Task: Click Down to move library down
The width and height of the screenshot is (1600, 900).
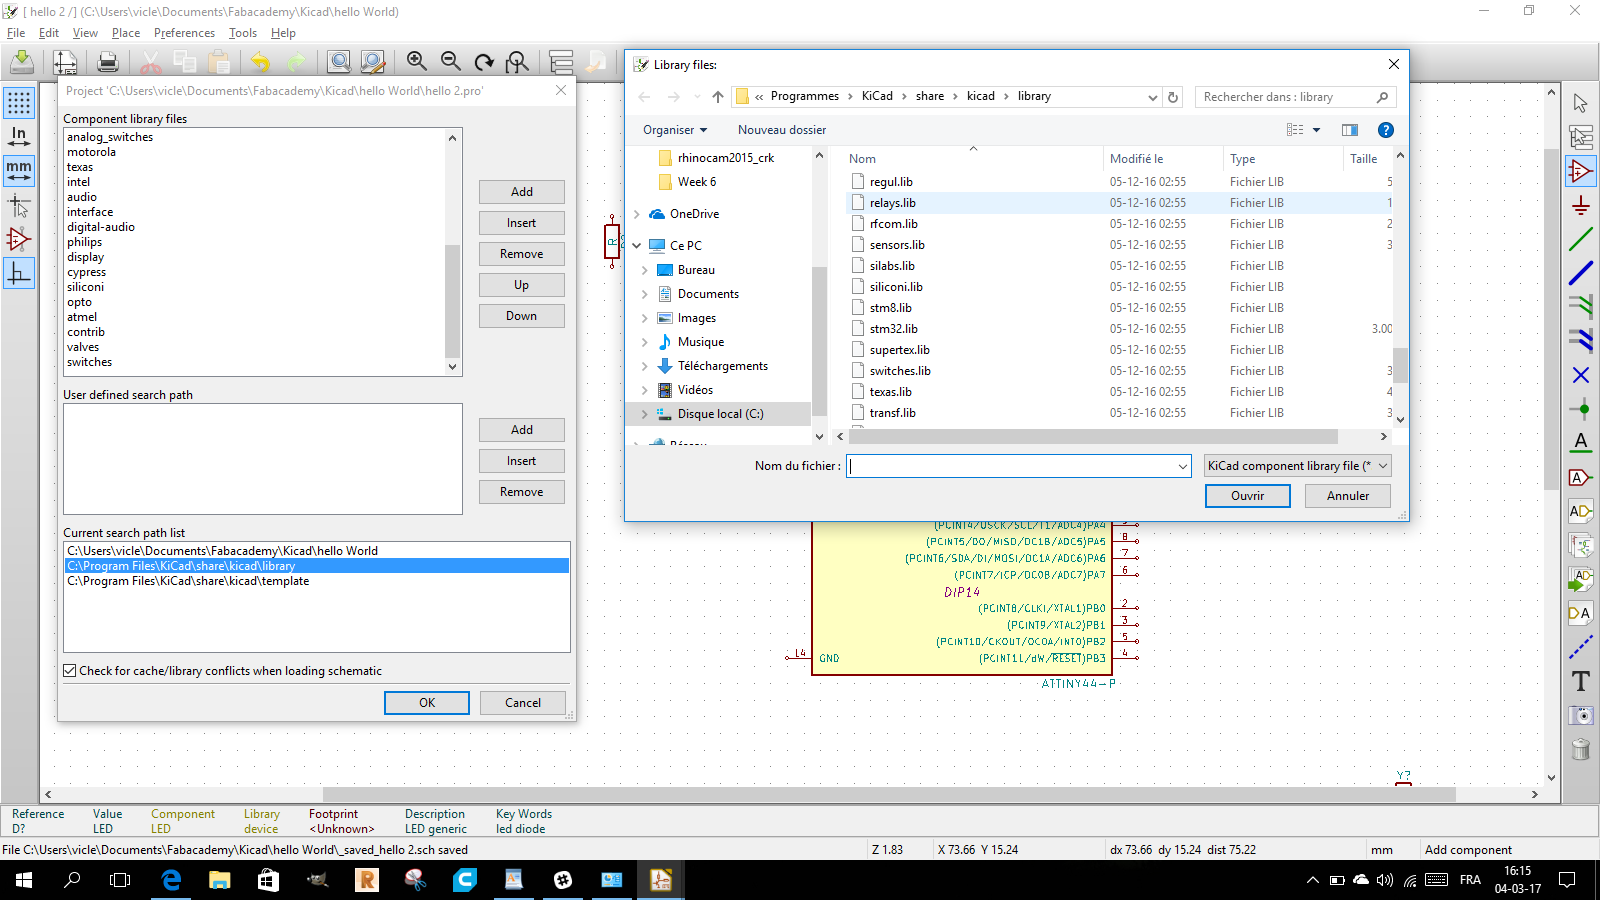Action: click(521, 316)
